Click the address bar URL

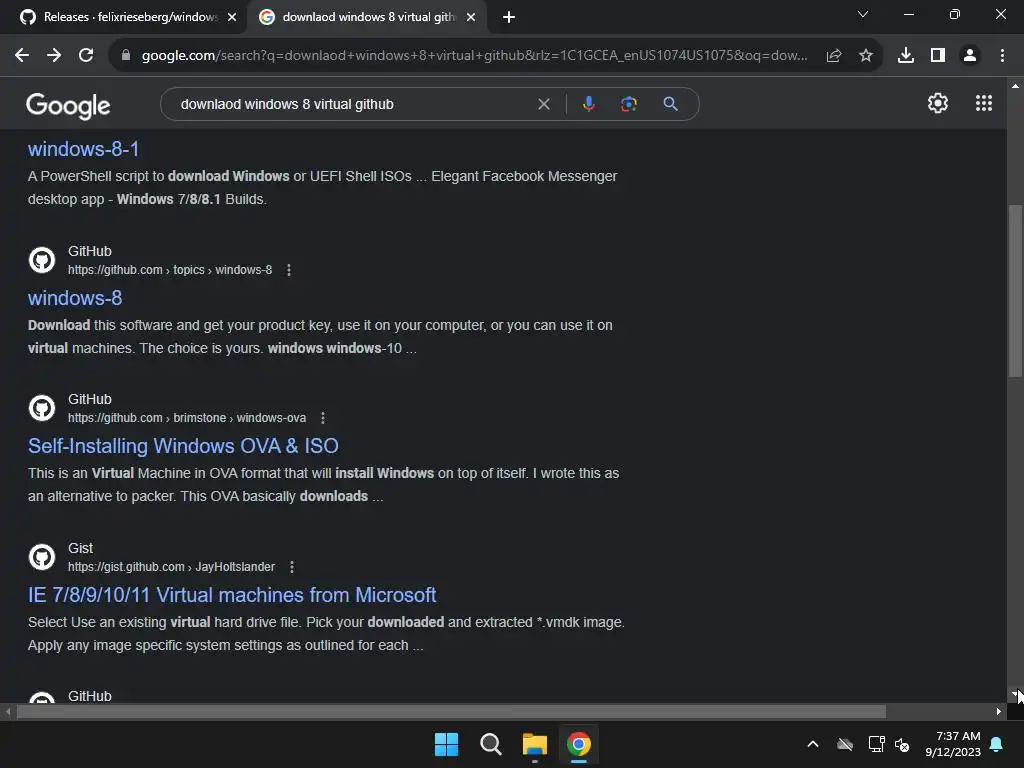474,56
